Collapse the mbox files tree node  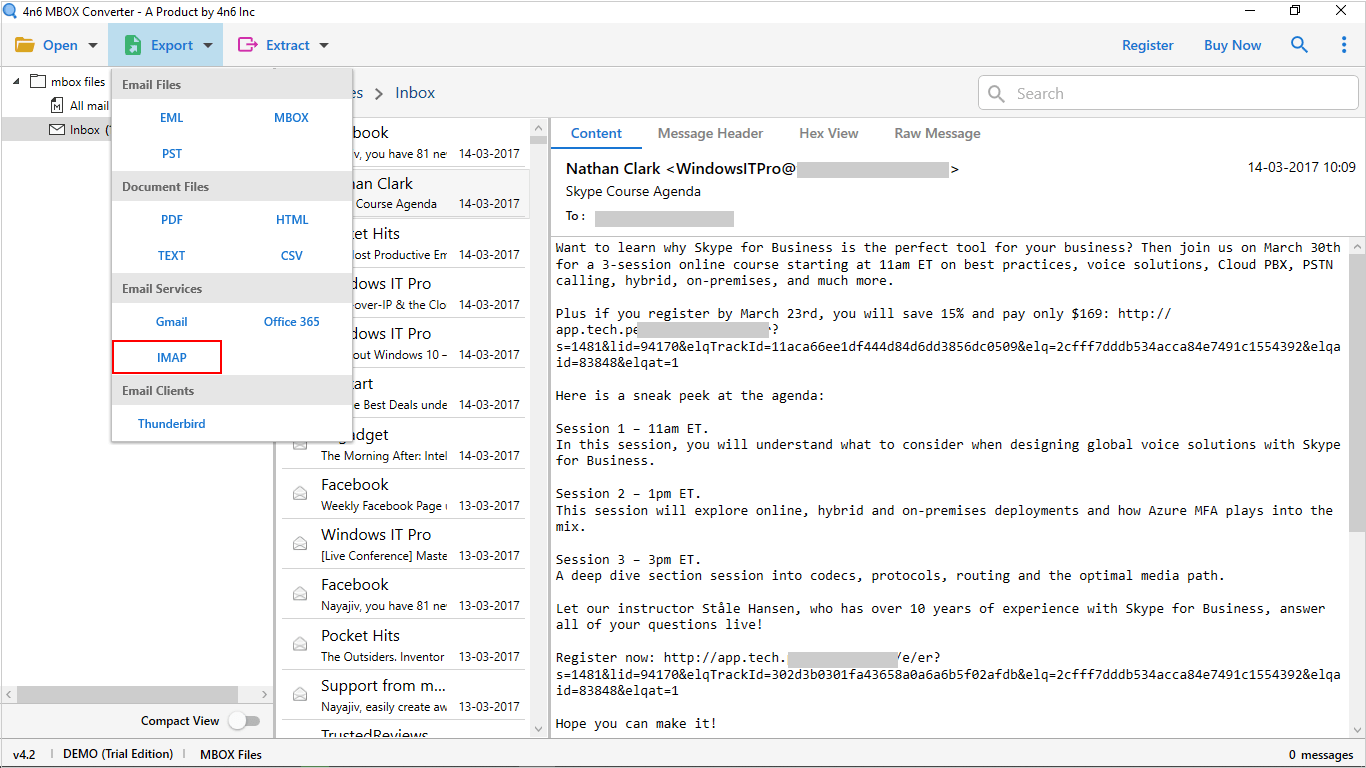16,82
